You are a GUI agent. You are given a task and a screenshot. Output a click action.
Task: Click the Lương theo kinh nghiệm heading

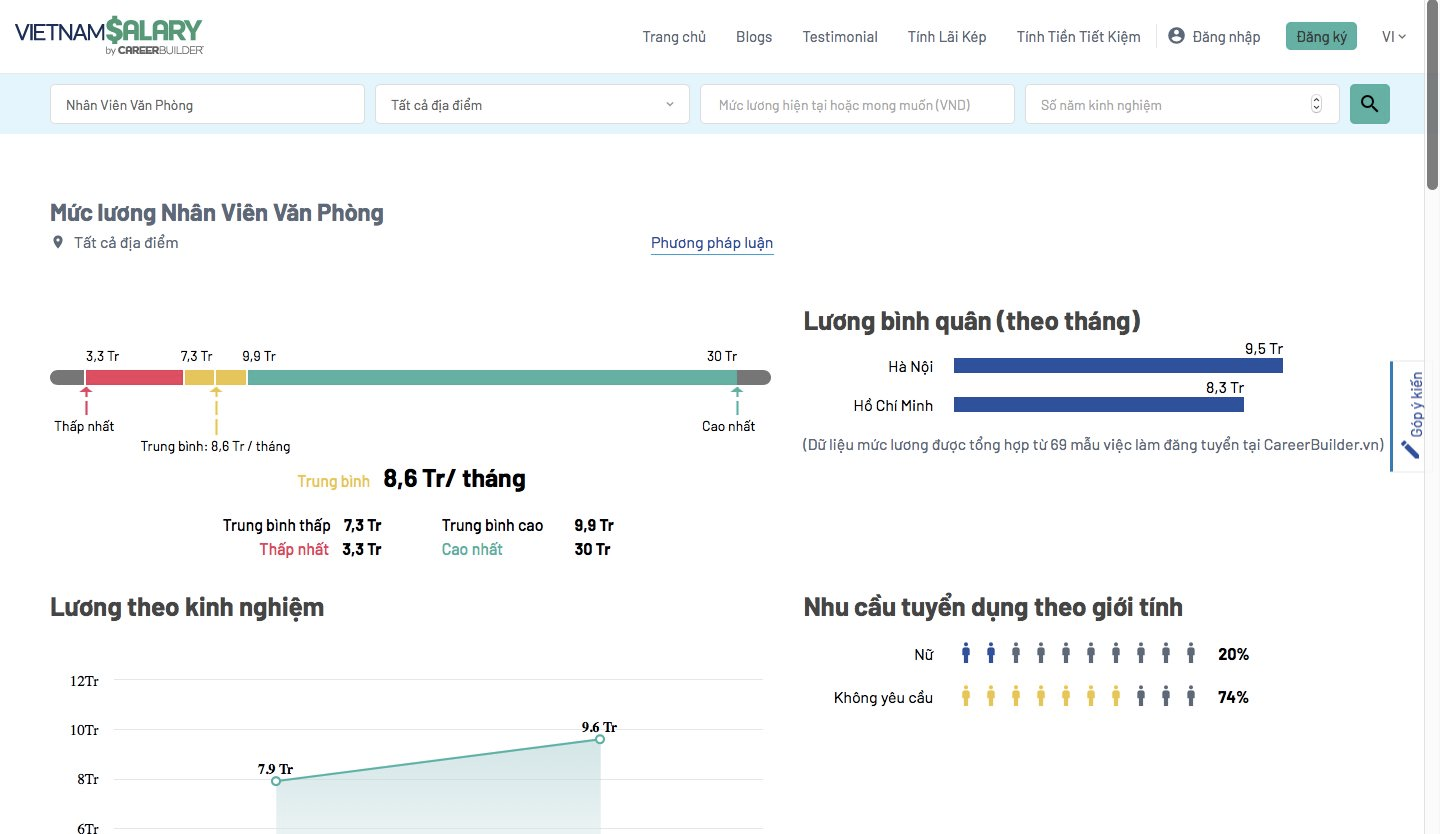pos(187,607)
